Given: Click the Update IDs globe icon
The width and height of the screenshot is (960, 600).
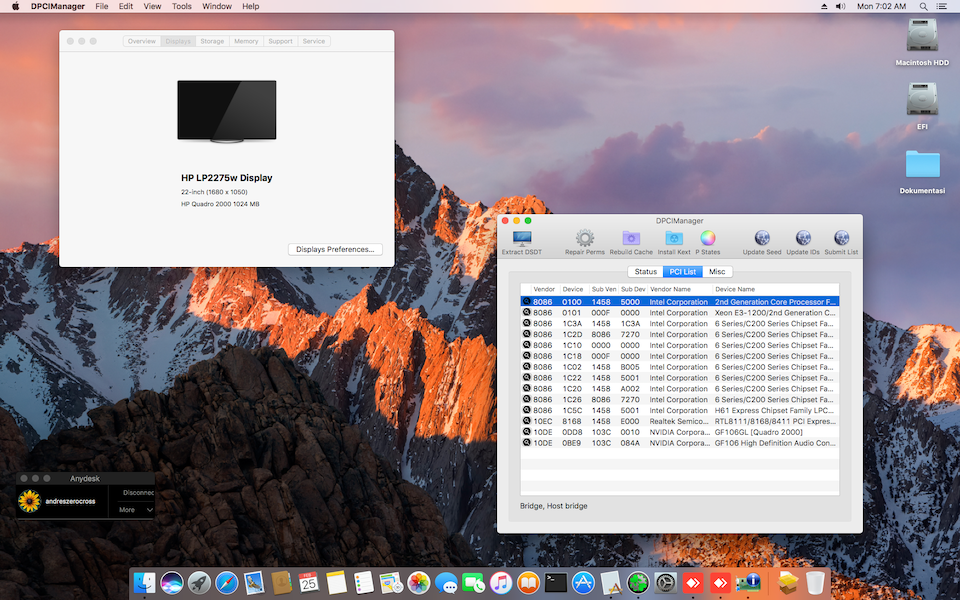Looking at the screenshot, I should pyautogui.click(x=803, y=238).
